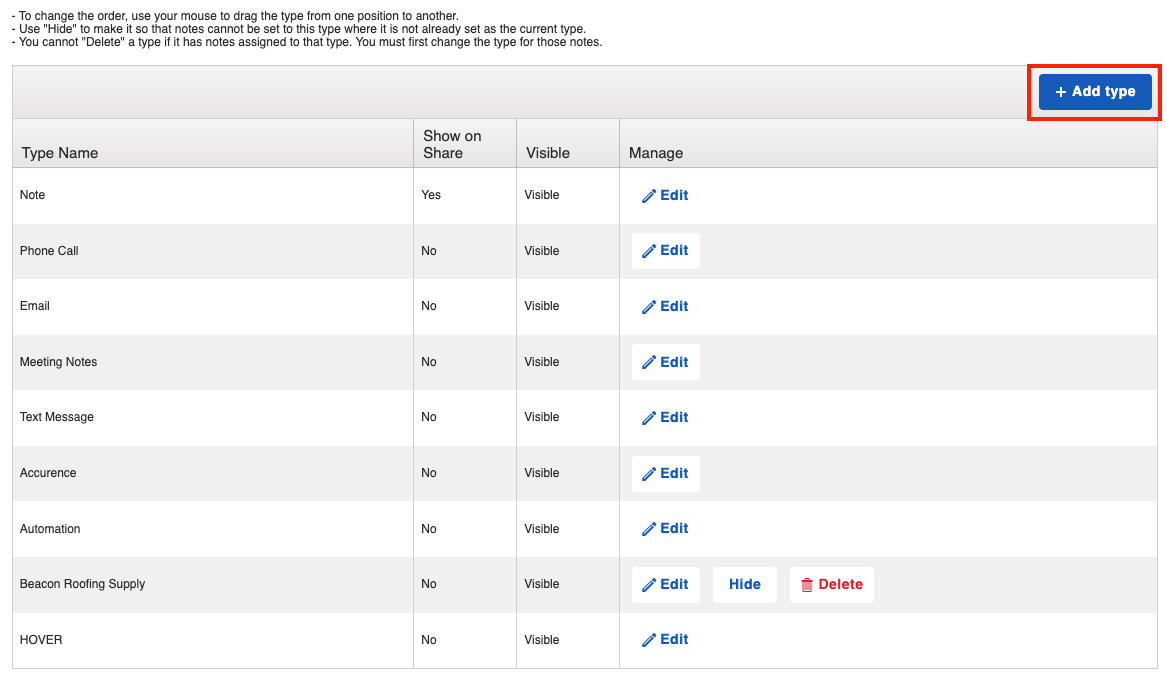This screenshot has width=1166, height=697.
Task: Edit the Meeting Notes type
Action: click(x=665, y=362)
